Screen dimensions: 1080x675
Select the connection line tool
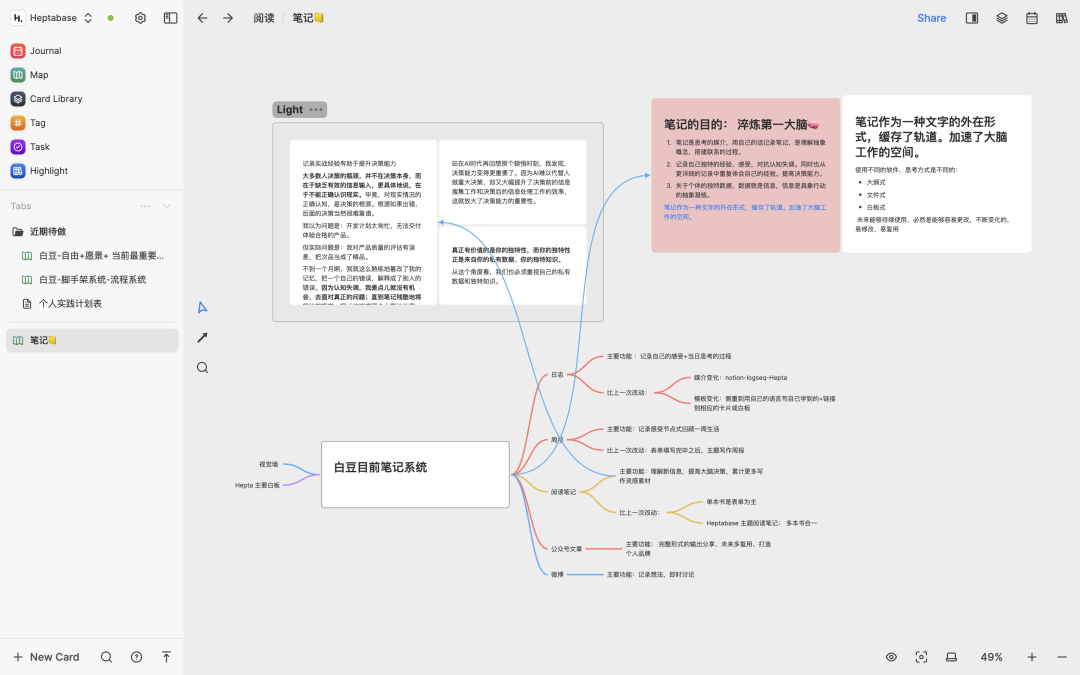point(202,338)
